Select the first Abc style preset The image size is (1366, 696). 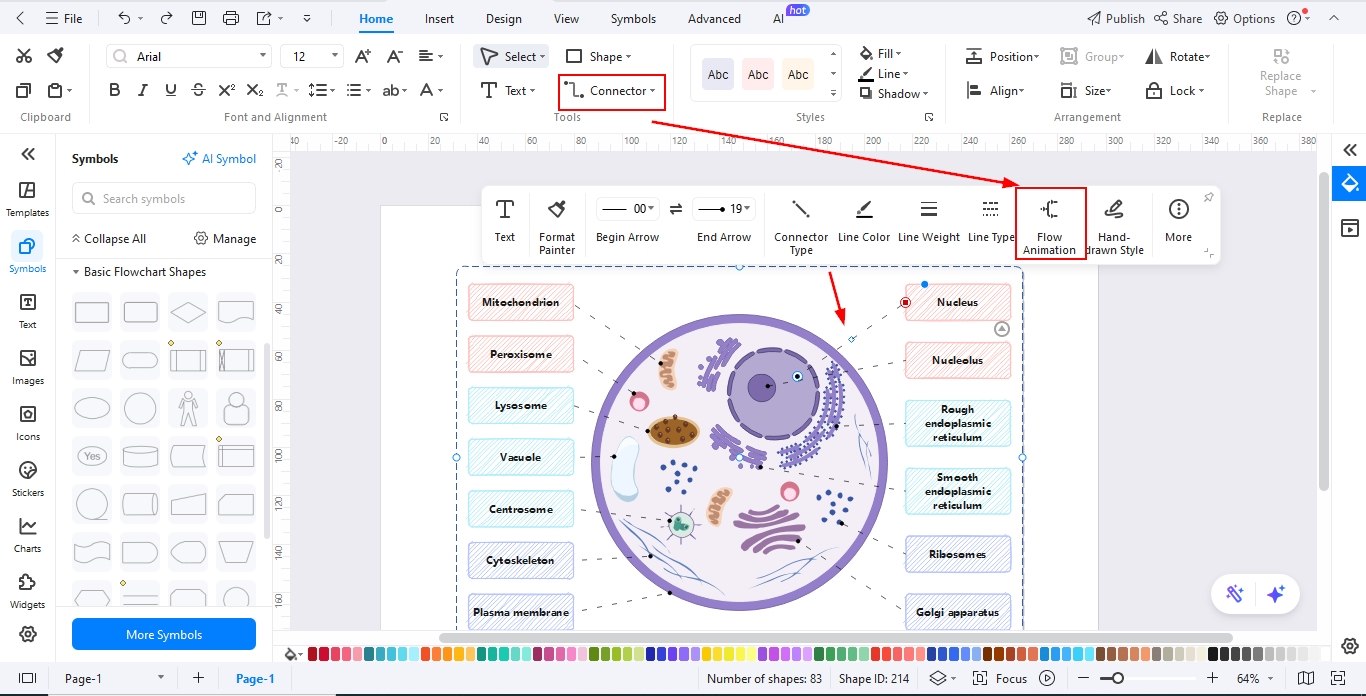pos(717,74)
